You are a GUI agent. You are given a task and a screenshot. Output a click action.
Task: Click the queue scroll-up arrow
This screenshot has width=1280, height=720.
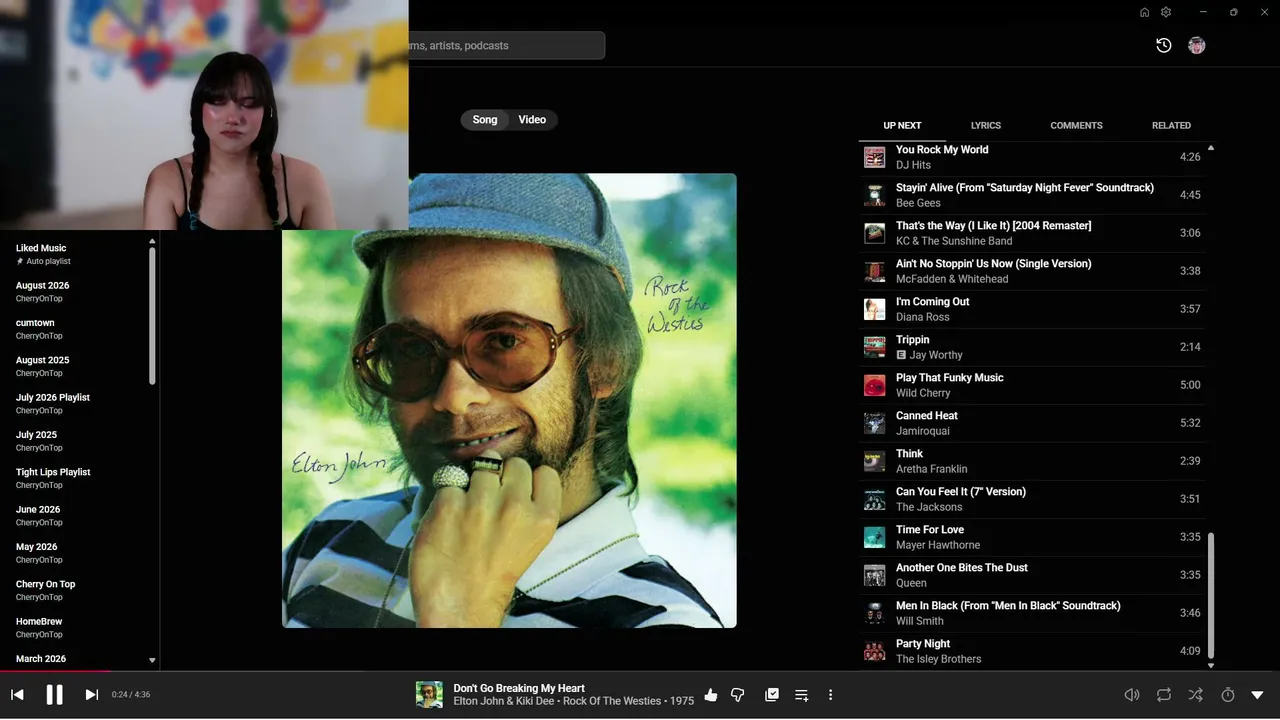[1211, 148]
